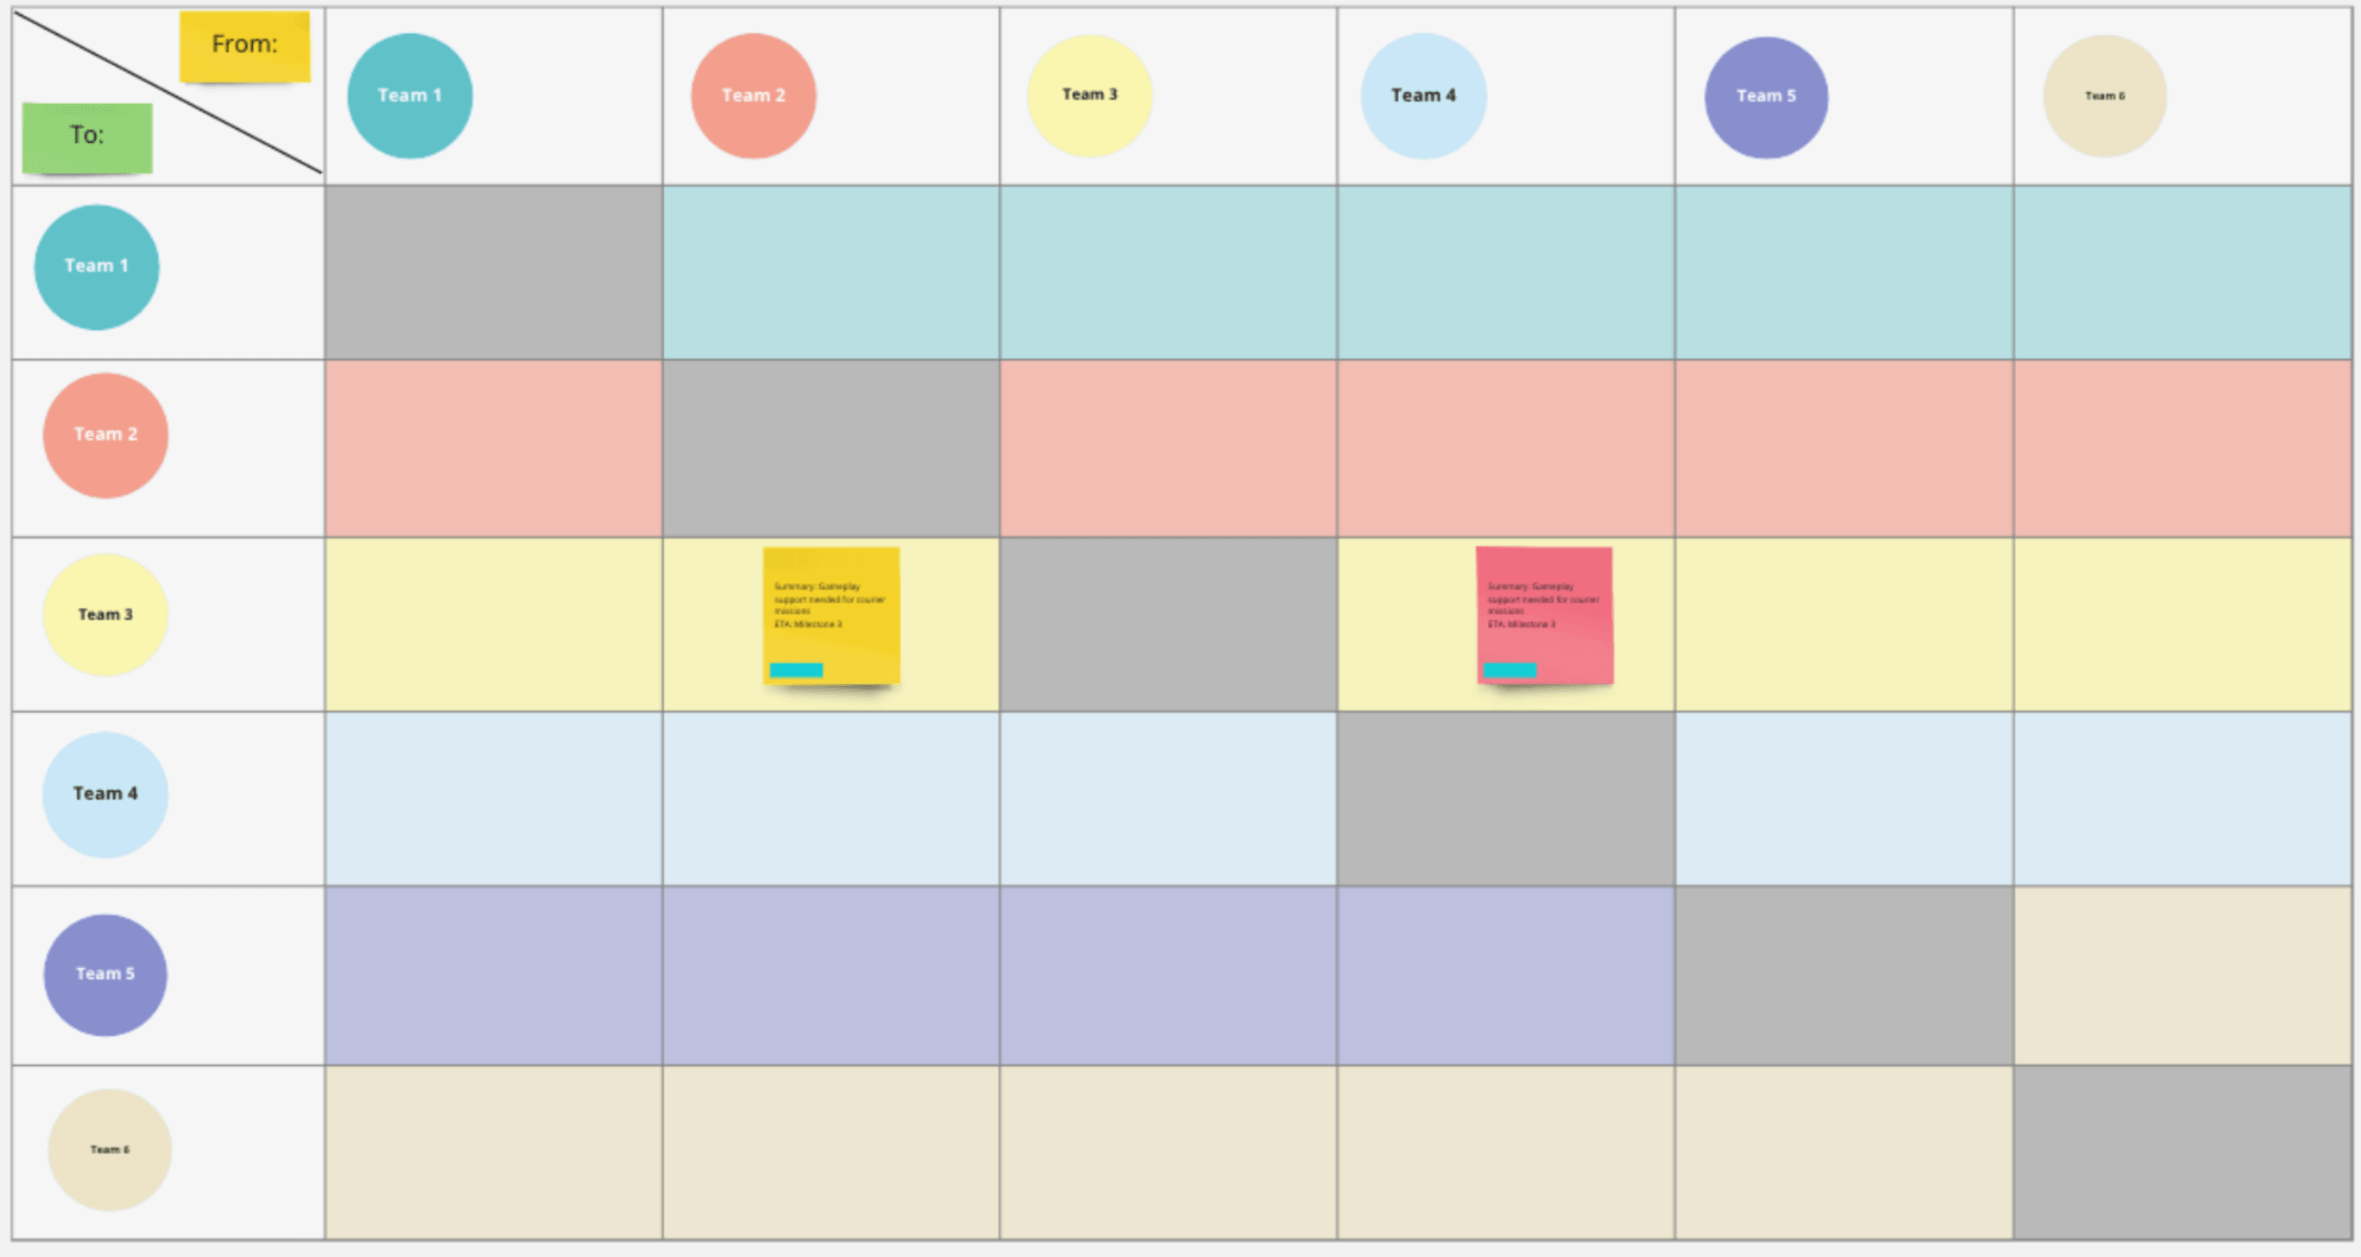Select Team 3 row label
The image size is (2361, 1257).
click(106, 615)
